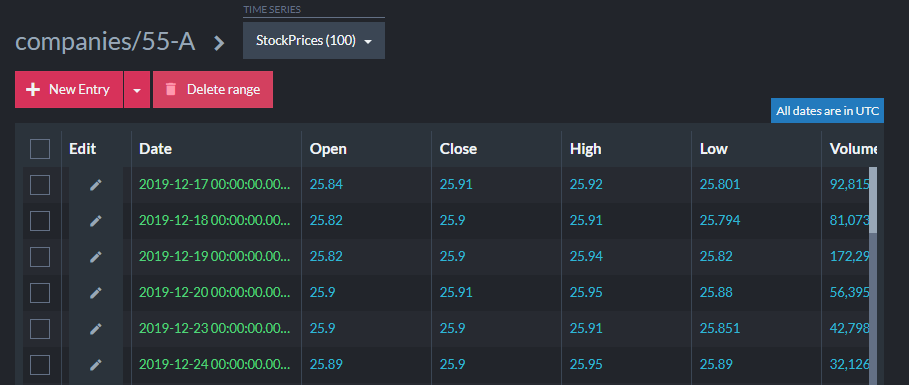Edit the 2019-12-20 entry with pencil icon

coord(96,293)
